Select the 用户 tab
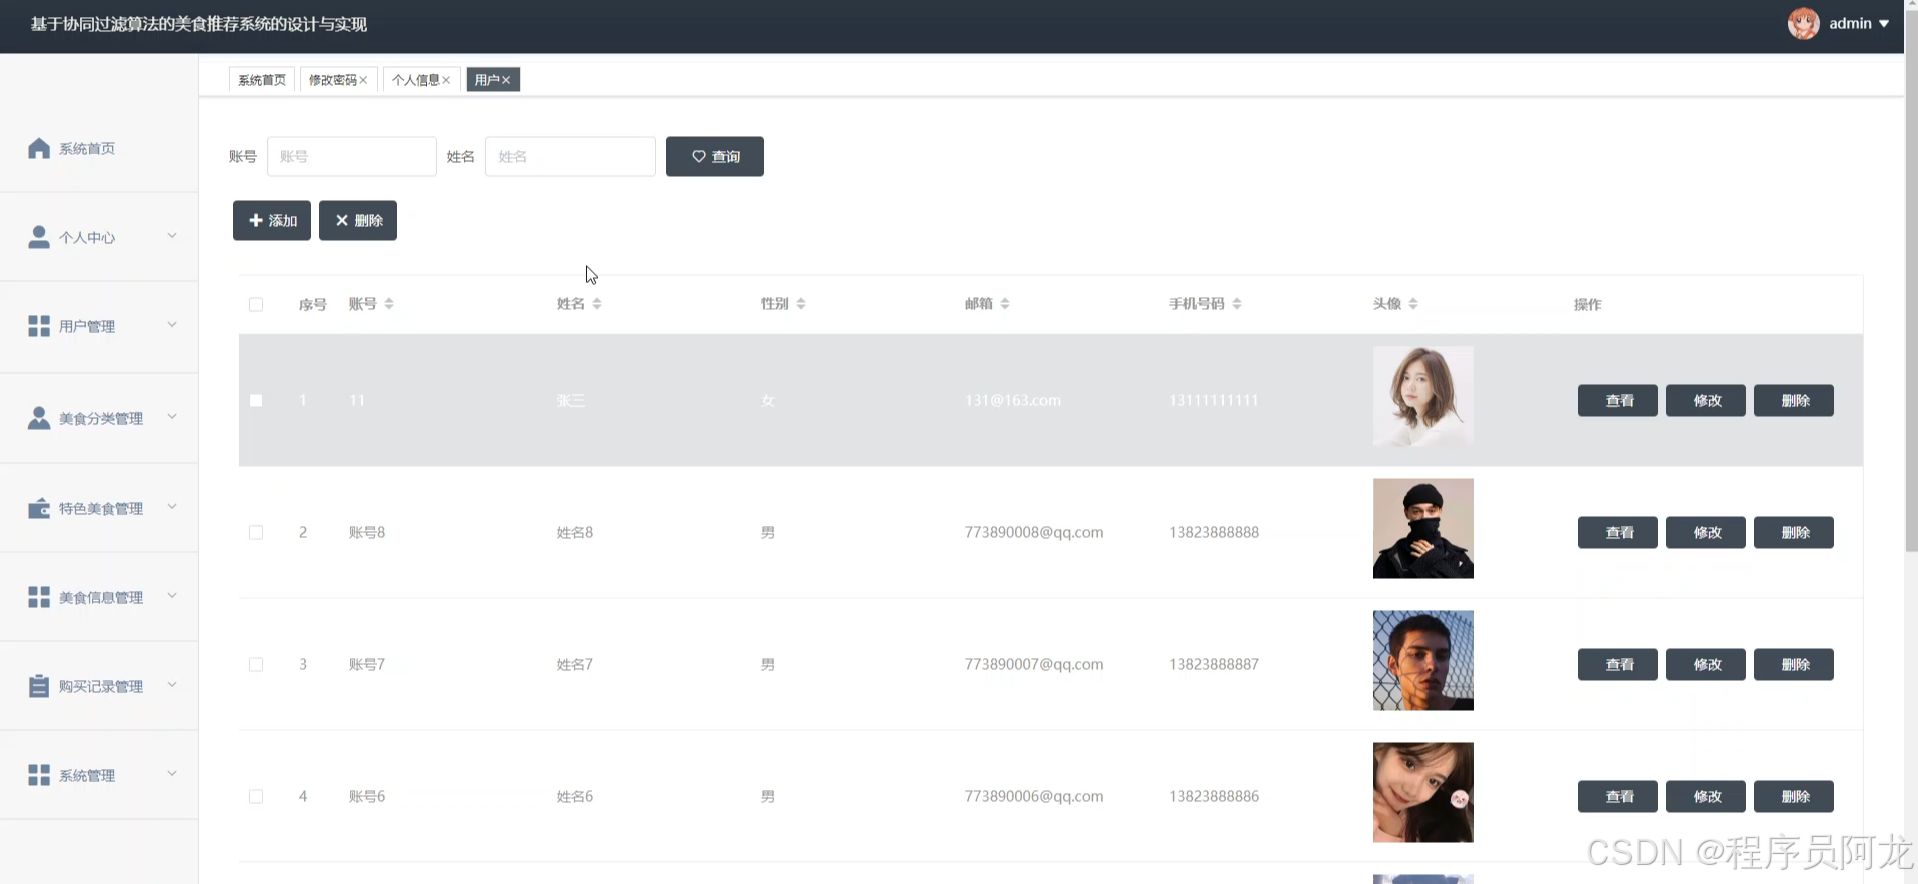The height and width of the screenshot is (884, 1918). coord(493,80)
